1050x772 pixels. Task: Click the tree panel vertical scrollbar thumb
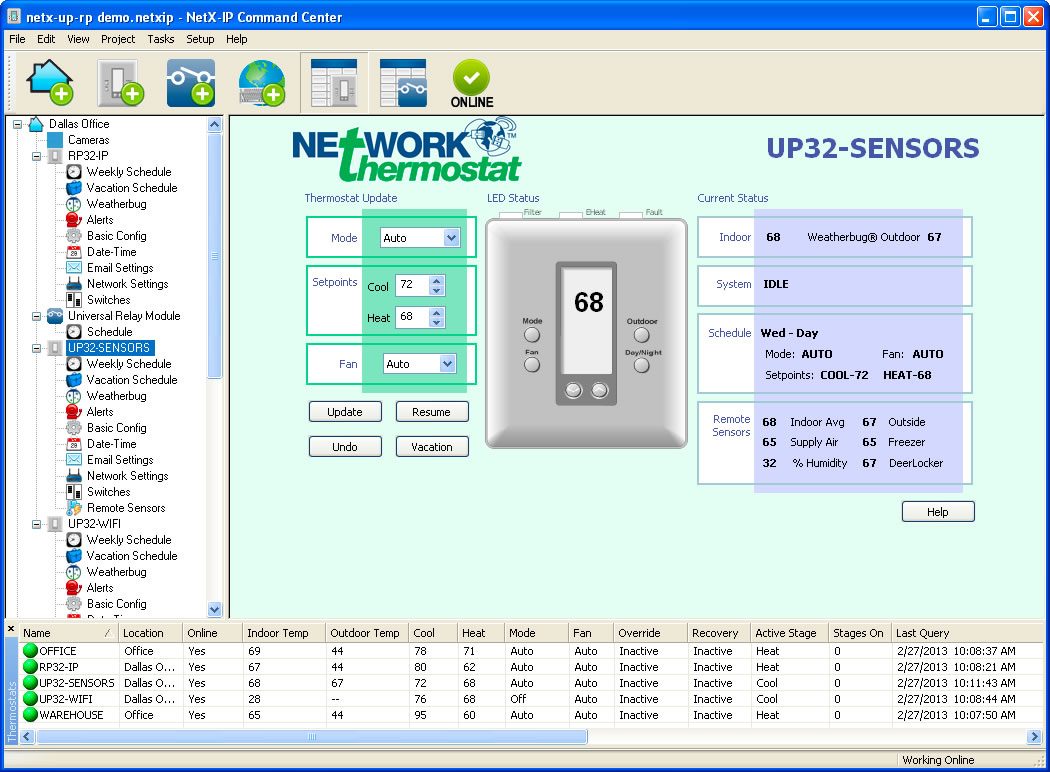(x=214, y=256)
